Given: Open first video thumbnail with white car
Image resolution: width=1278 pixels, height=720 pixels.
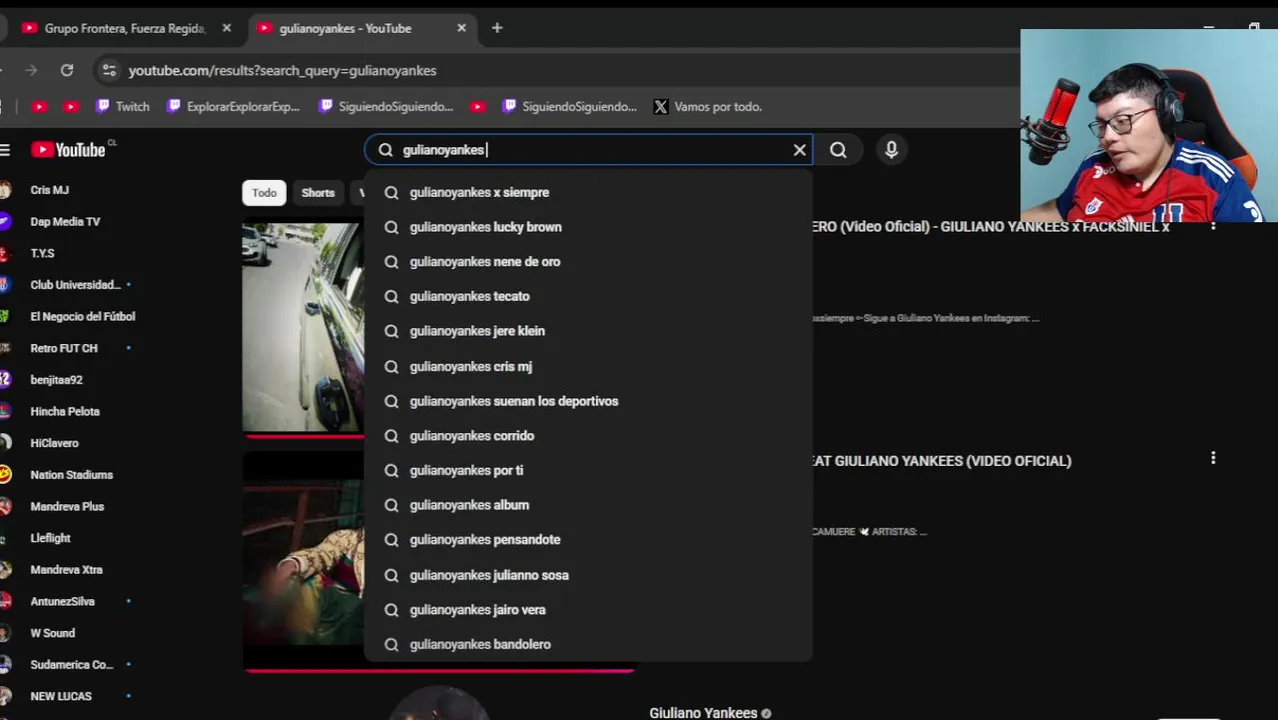Looking at the screenshot, I should (x=303, y=328).
